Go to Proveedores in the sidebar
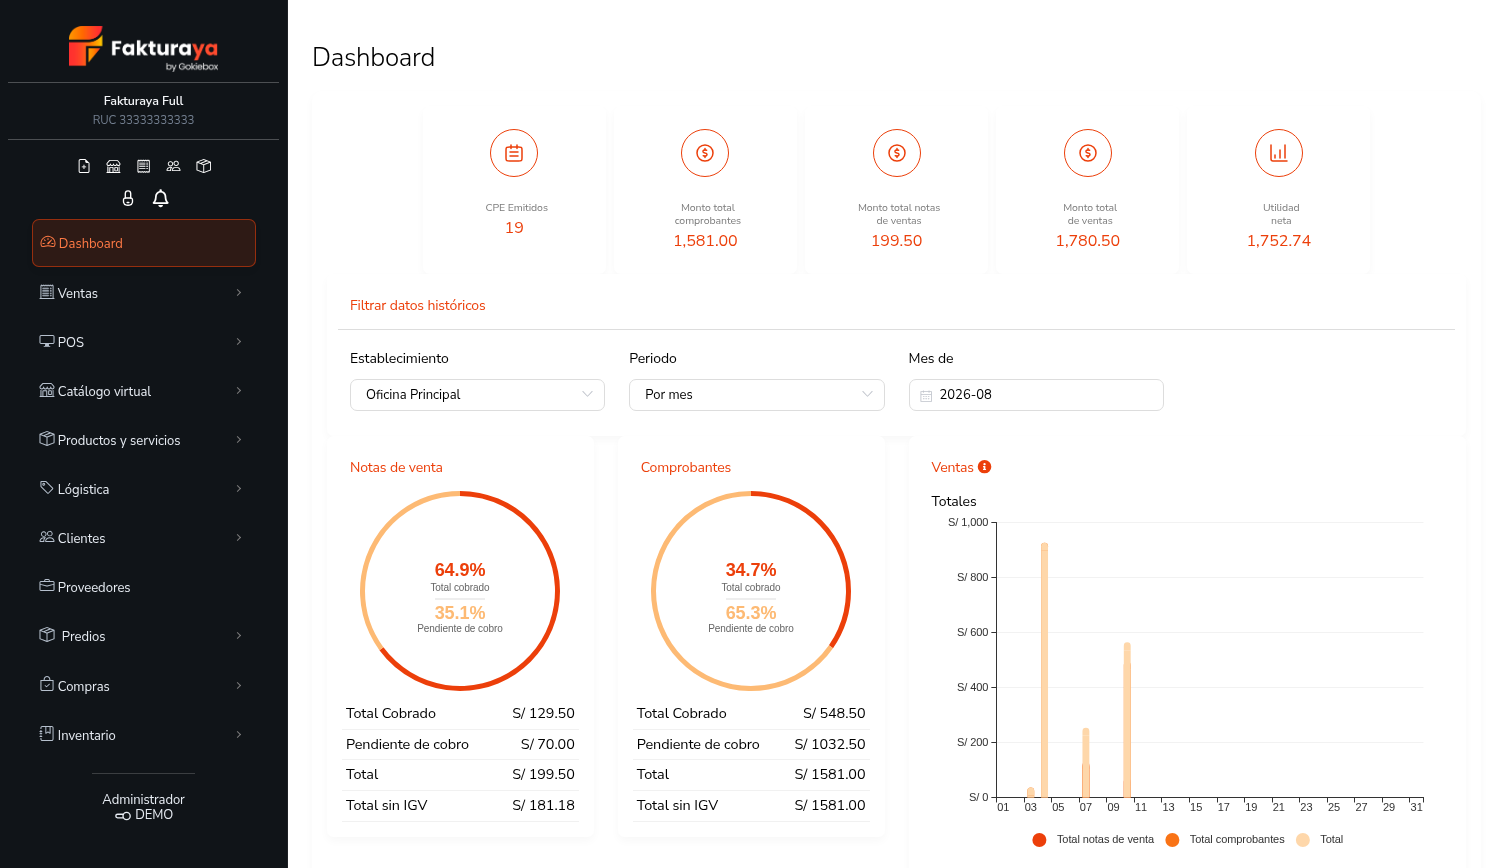This screenshot has width=1505, height=868. pyautogui.click(x=144, y=587)
